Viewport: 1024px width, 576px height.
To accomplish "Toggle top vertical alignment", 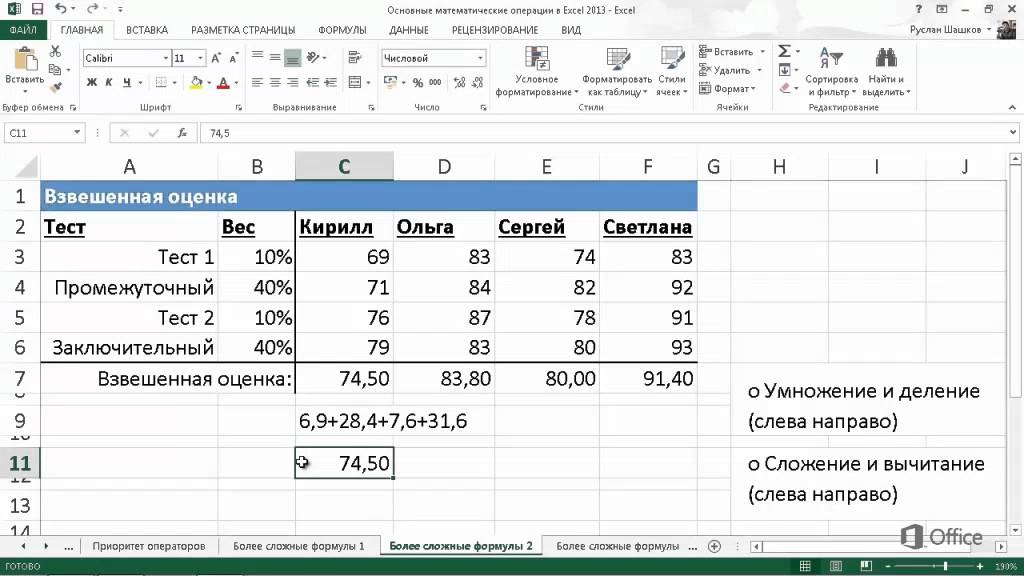I will [257, 57].
